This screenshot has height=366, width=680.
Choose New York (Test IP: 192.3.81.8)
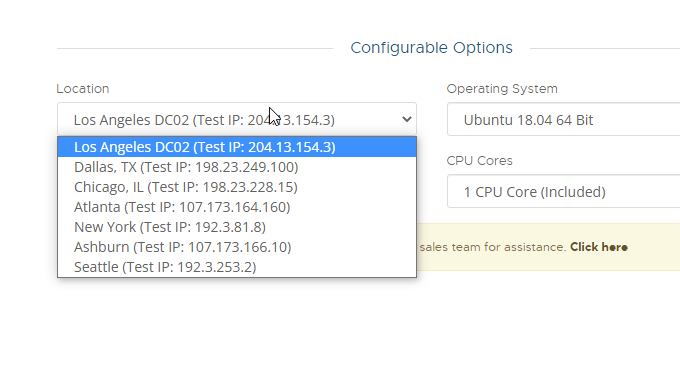237,227
